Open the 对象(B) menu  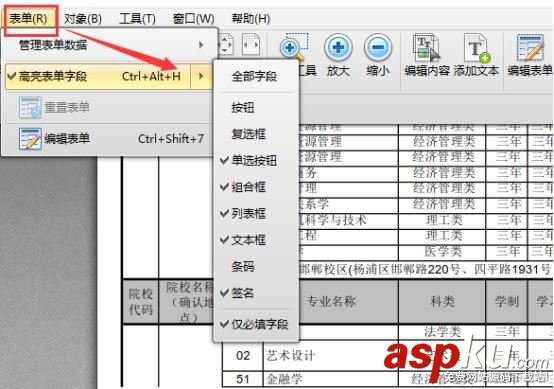point(83,19)
